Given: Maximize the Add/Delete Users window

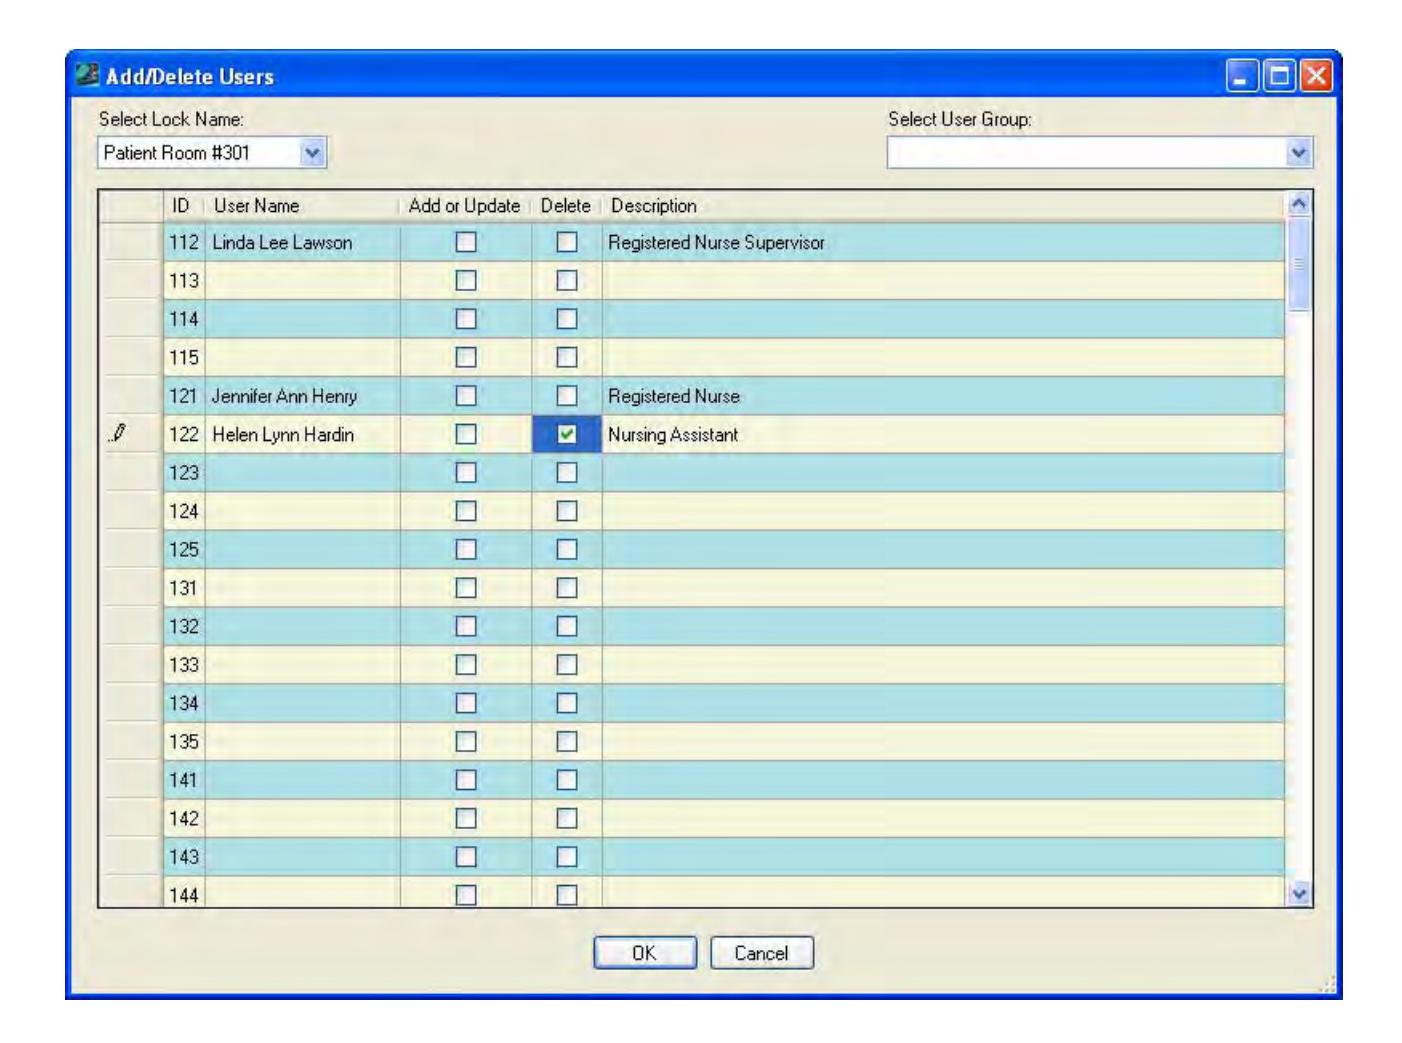Looking at the screenshot, I should 1279,76.
